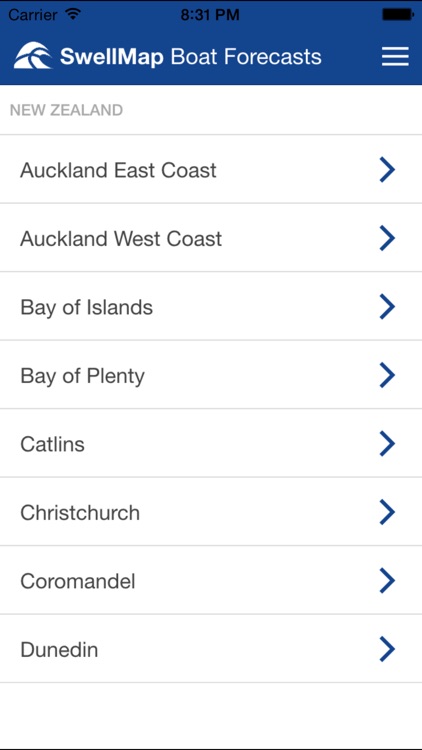Tap chevron arrow beside Dunedin
The image size is (422, 750).
coord(387,649)
